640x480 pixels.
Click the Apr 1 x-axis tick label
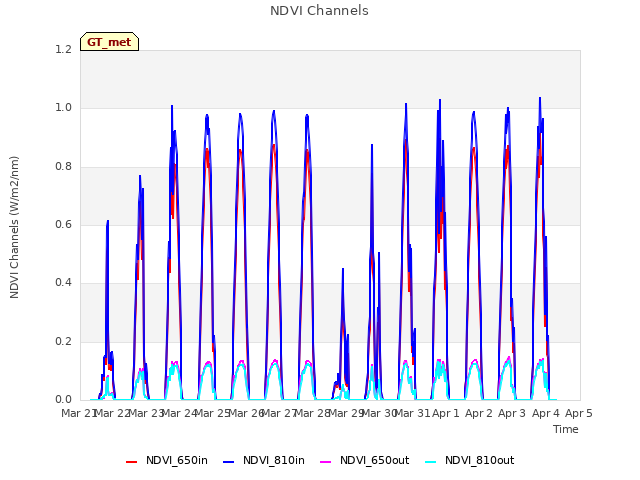click(x=446, y=413)
